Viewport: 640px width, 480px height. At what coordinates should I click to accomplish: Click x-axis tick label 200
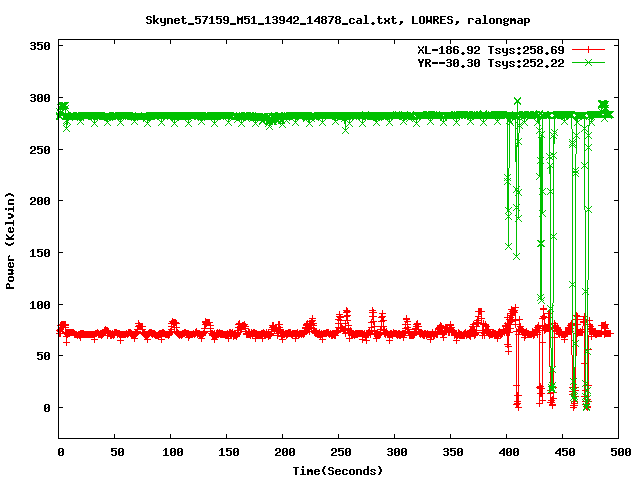coord(284,452)
